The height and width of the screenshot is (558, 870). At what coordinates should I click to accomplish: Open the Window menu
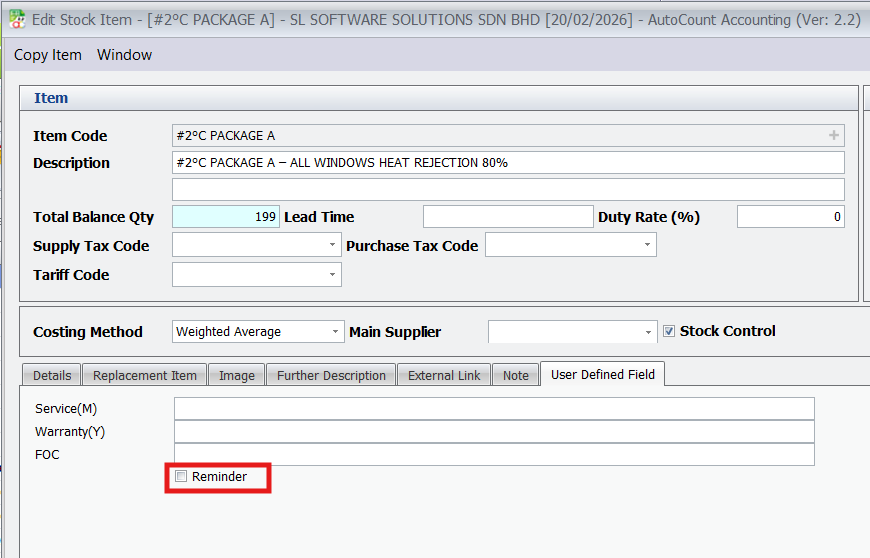coord(124,55)
